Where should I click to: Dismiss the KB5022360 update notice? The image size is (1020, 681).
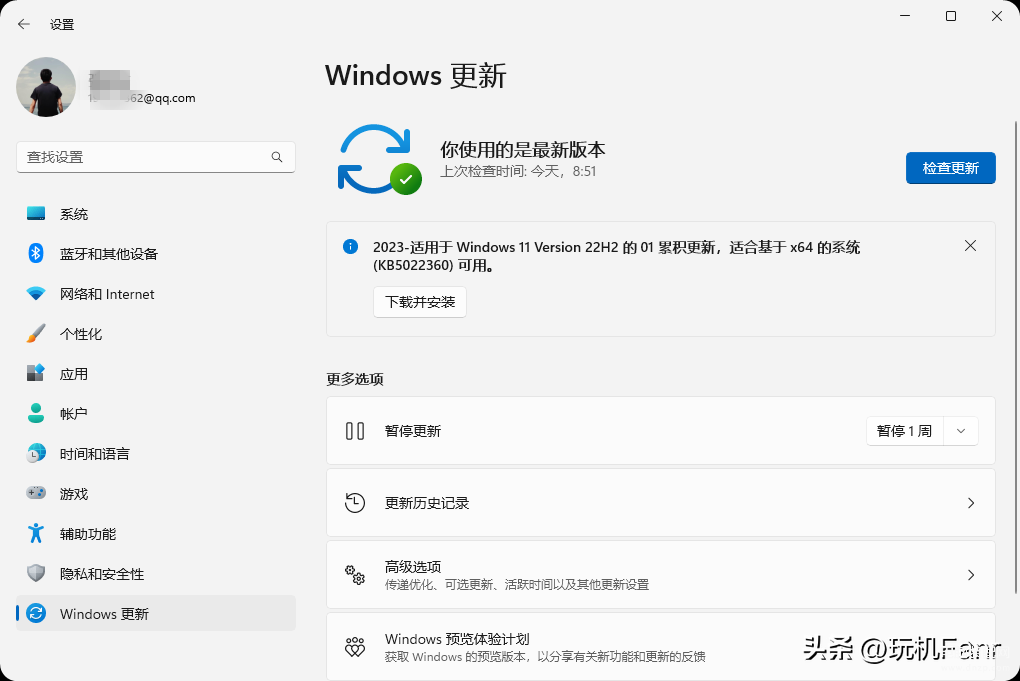coord(970,246)
